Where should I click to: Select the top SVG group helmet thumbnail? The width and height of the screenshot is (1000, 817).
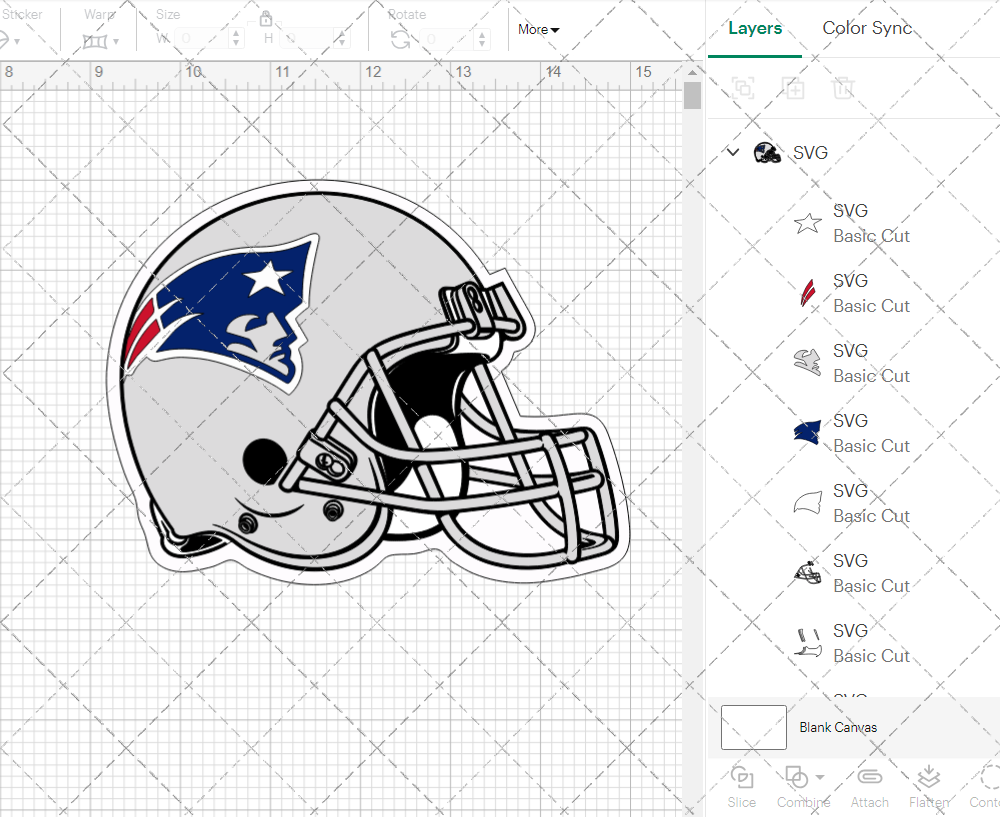pyautogui.click(x=767, y=152)
